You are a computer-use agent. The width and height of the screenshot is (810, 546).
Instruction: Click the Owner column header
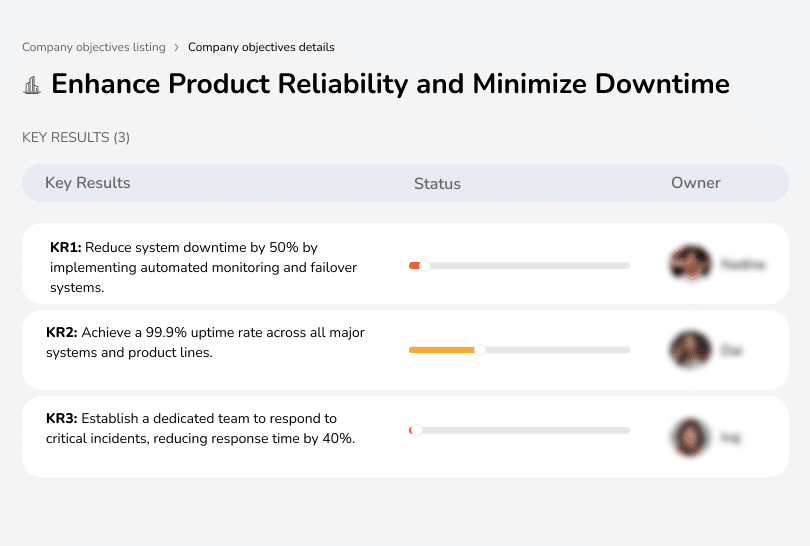click(x=695, y=183)
